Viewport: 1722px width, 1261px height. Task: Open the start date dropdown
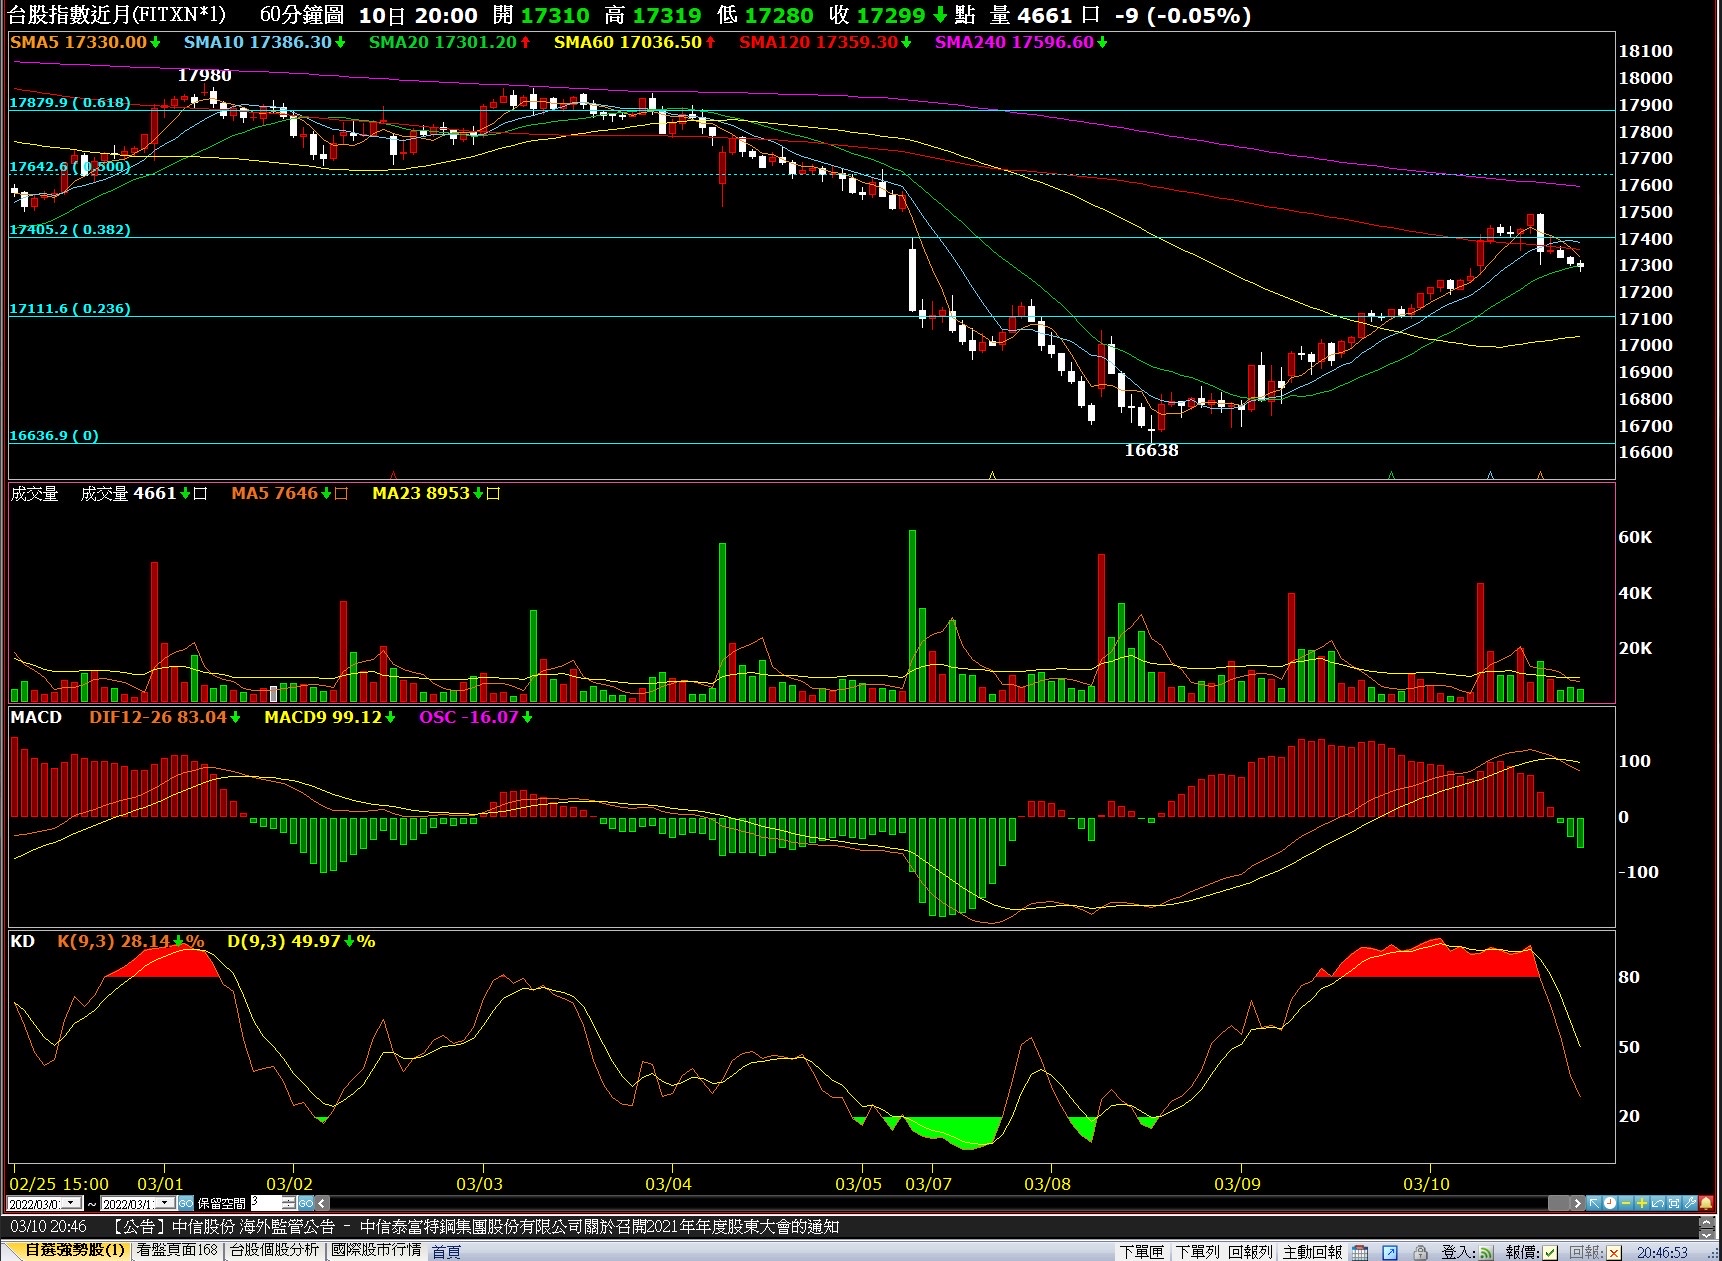70,1203
